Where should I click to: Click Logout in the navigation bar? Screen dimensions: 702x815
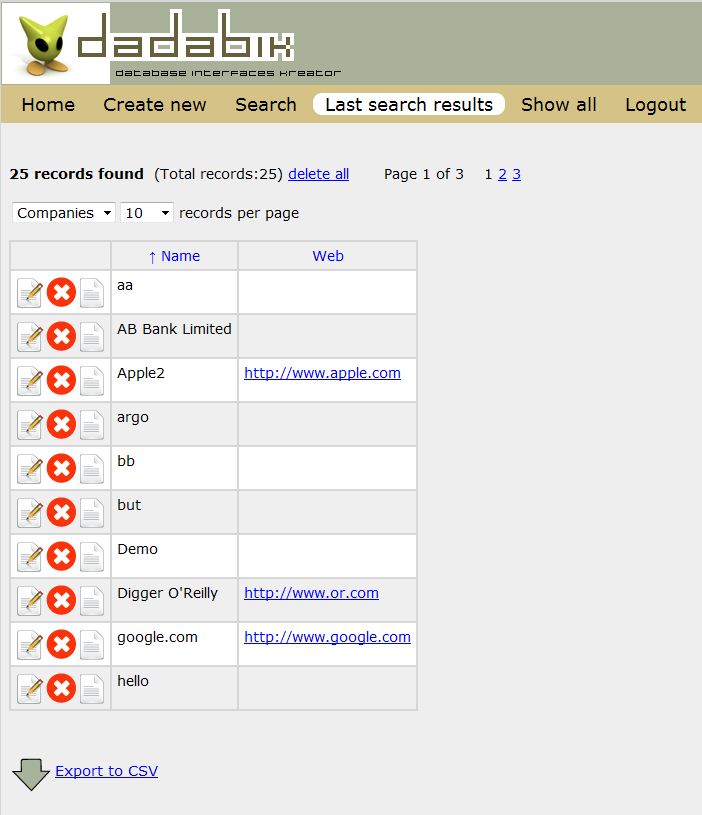click(x=656, y=105)
